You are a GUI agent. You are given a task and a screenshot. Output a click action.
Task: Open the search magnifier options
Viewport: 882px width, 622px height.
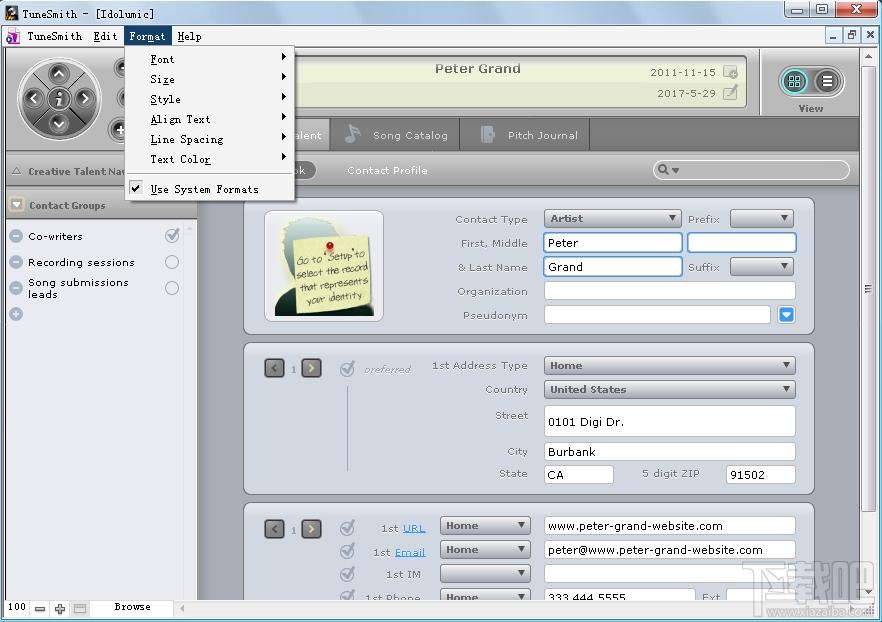669,170
